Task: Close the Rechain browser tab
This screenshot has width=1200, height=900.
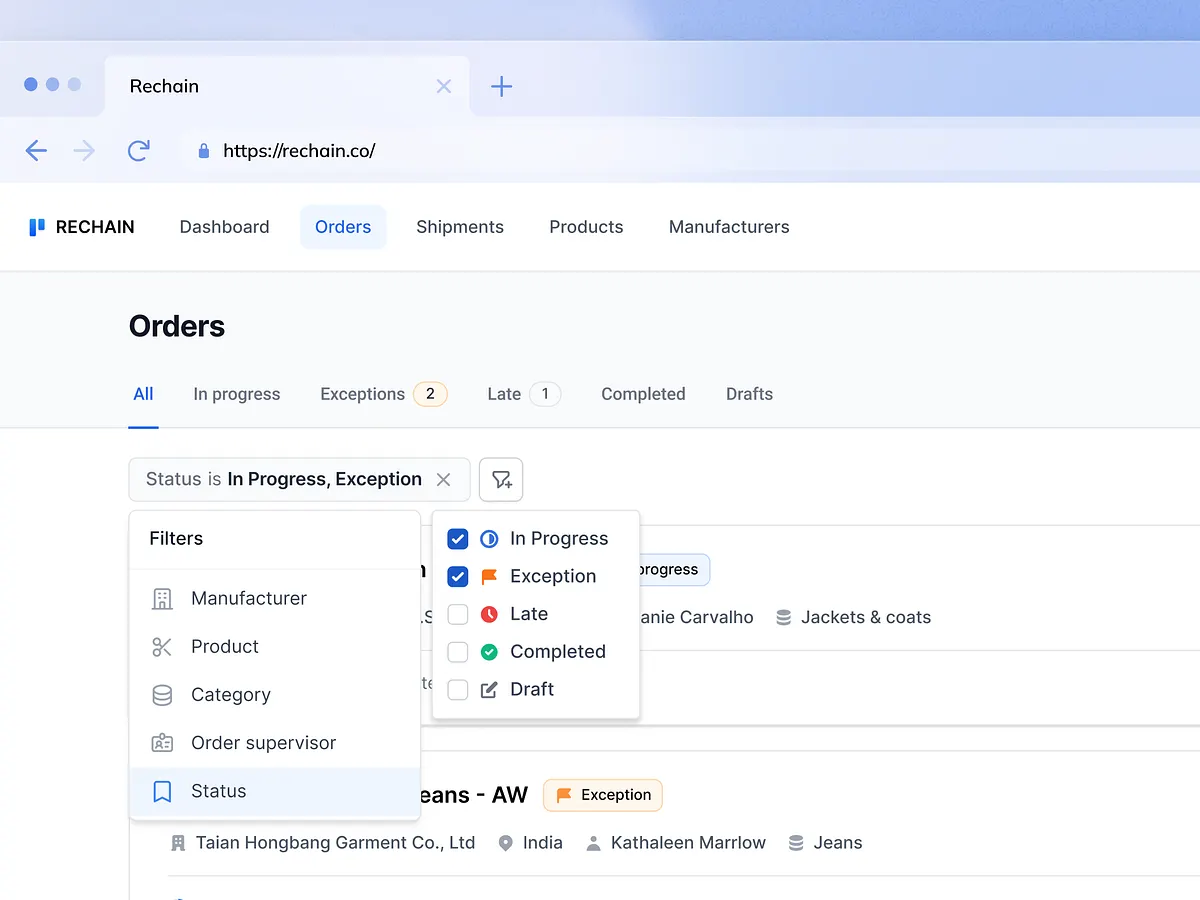Action: coord(444,86)
